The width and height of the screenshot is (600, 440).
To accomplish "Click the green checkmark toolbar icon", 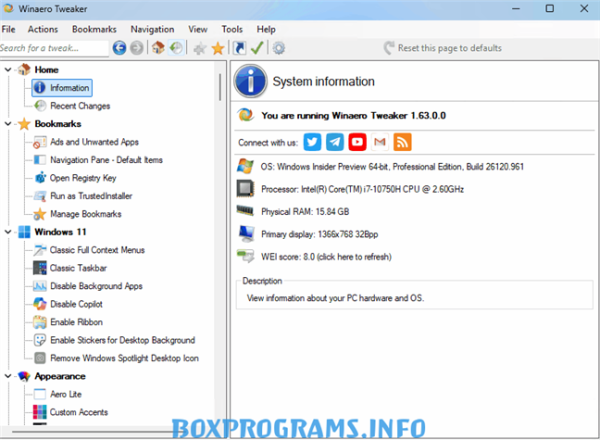I will tap(258, 48).
